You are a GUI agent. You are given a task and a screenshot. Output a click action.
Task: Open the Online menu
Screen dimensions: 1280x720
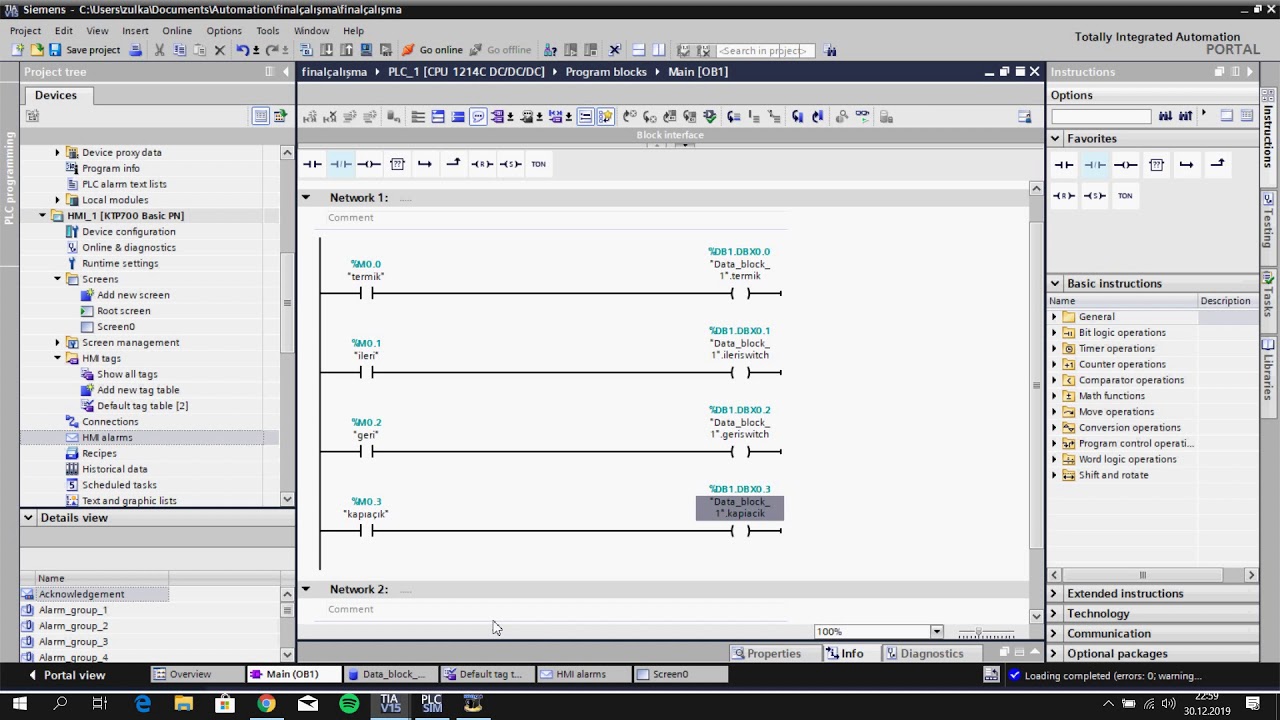(177, 31)
